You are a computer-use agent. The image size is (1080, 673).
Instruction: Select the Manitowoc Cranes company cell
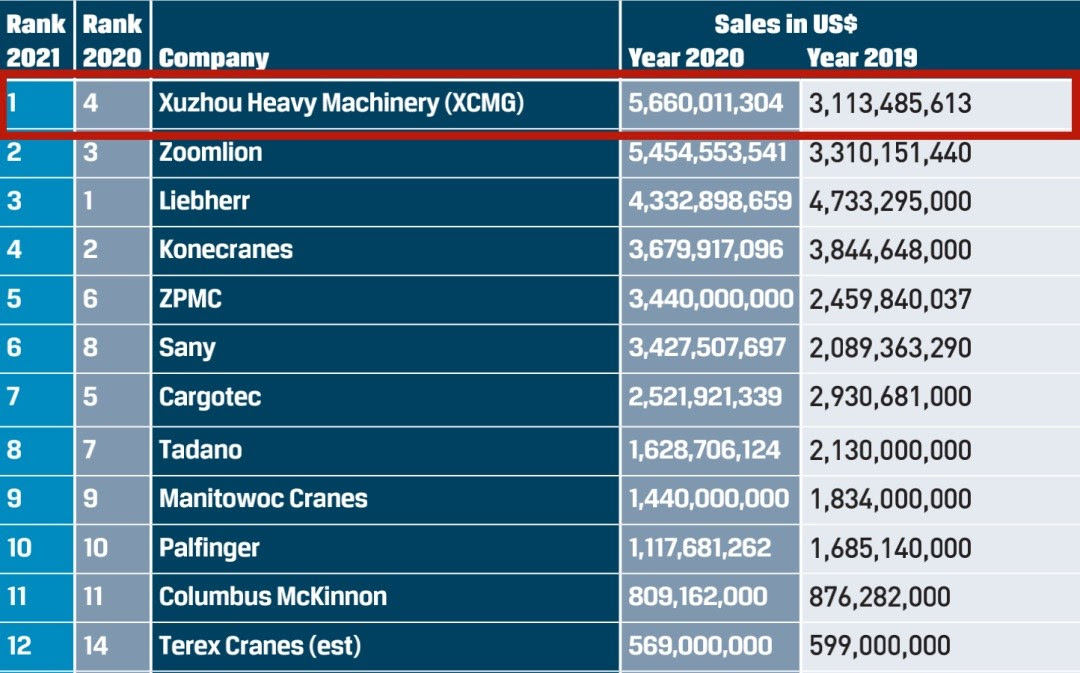click(x=263, y=499)
